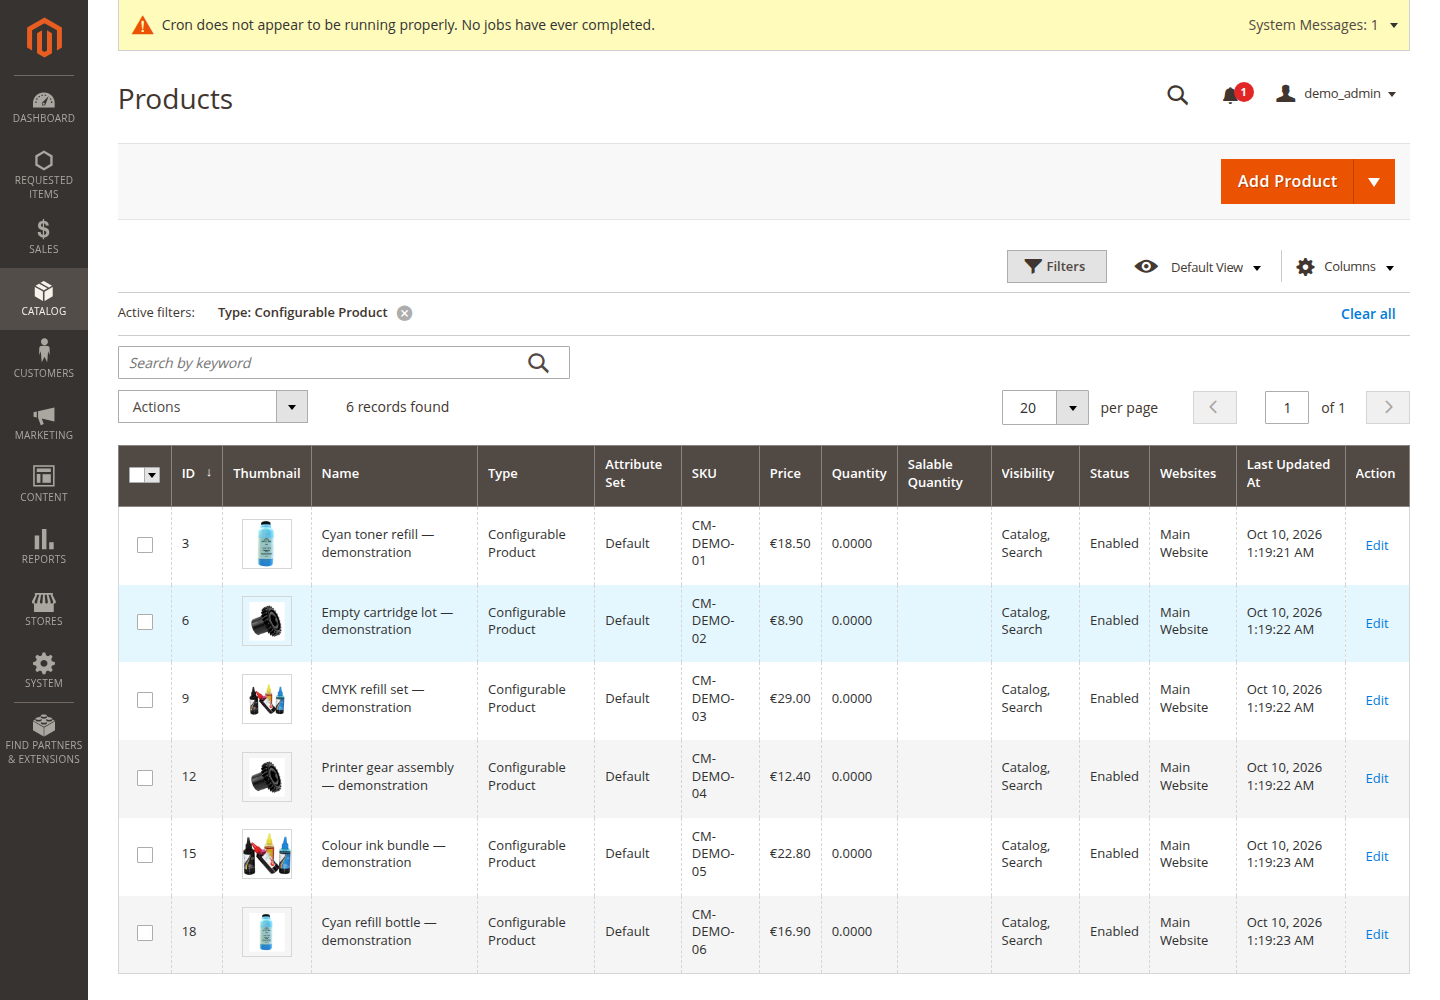Expand the System Messages dropdown
This screenshot has width=1440, height=1000.
point(1323,25)
